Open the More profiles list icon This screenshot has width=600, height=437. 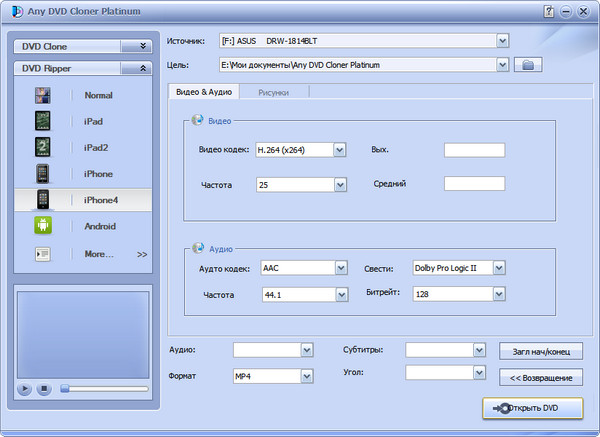click(43, 254)
